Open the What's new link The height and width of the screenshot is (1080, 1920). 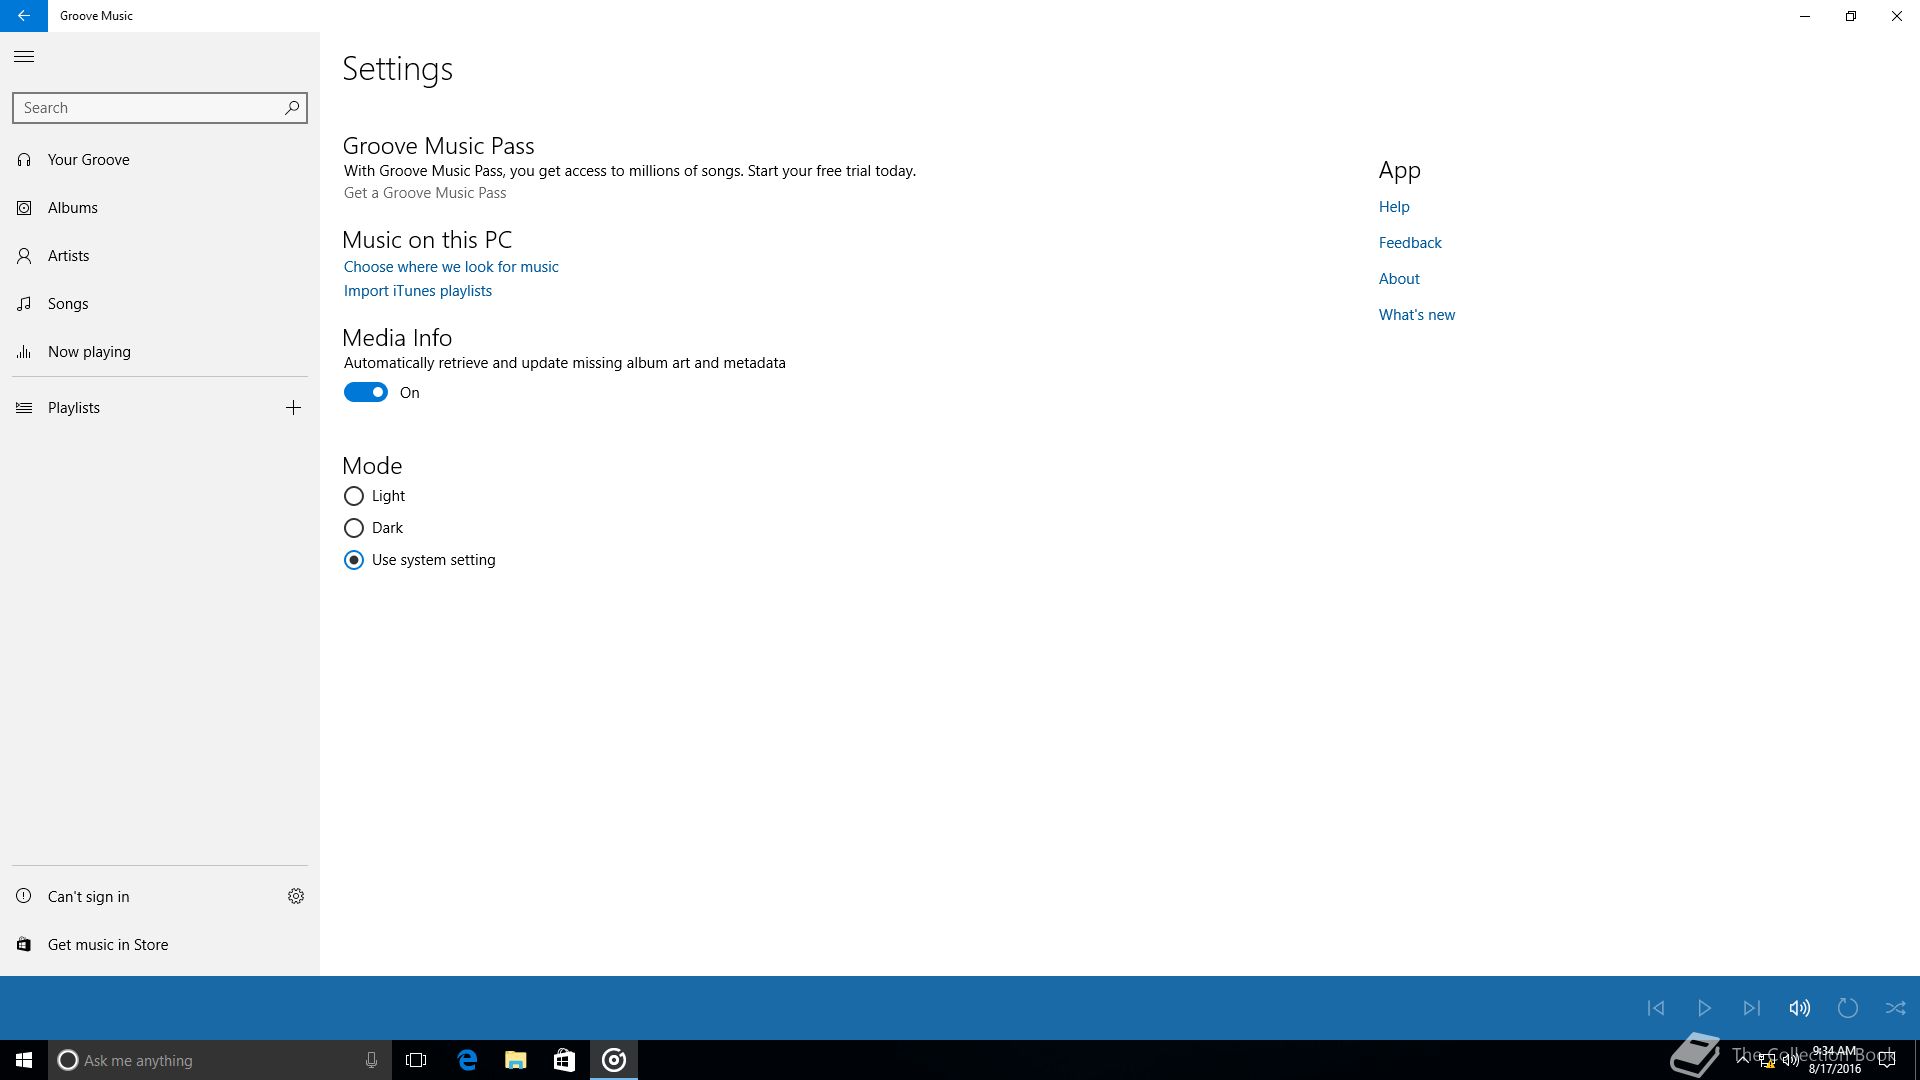coord(1417,315)
